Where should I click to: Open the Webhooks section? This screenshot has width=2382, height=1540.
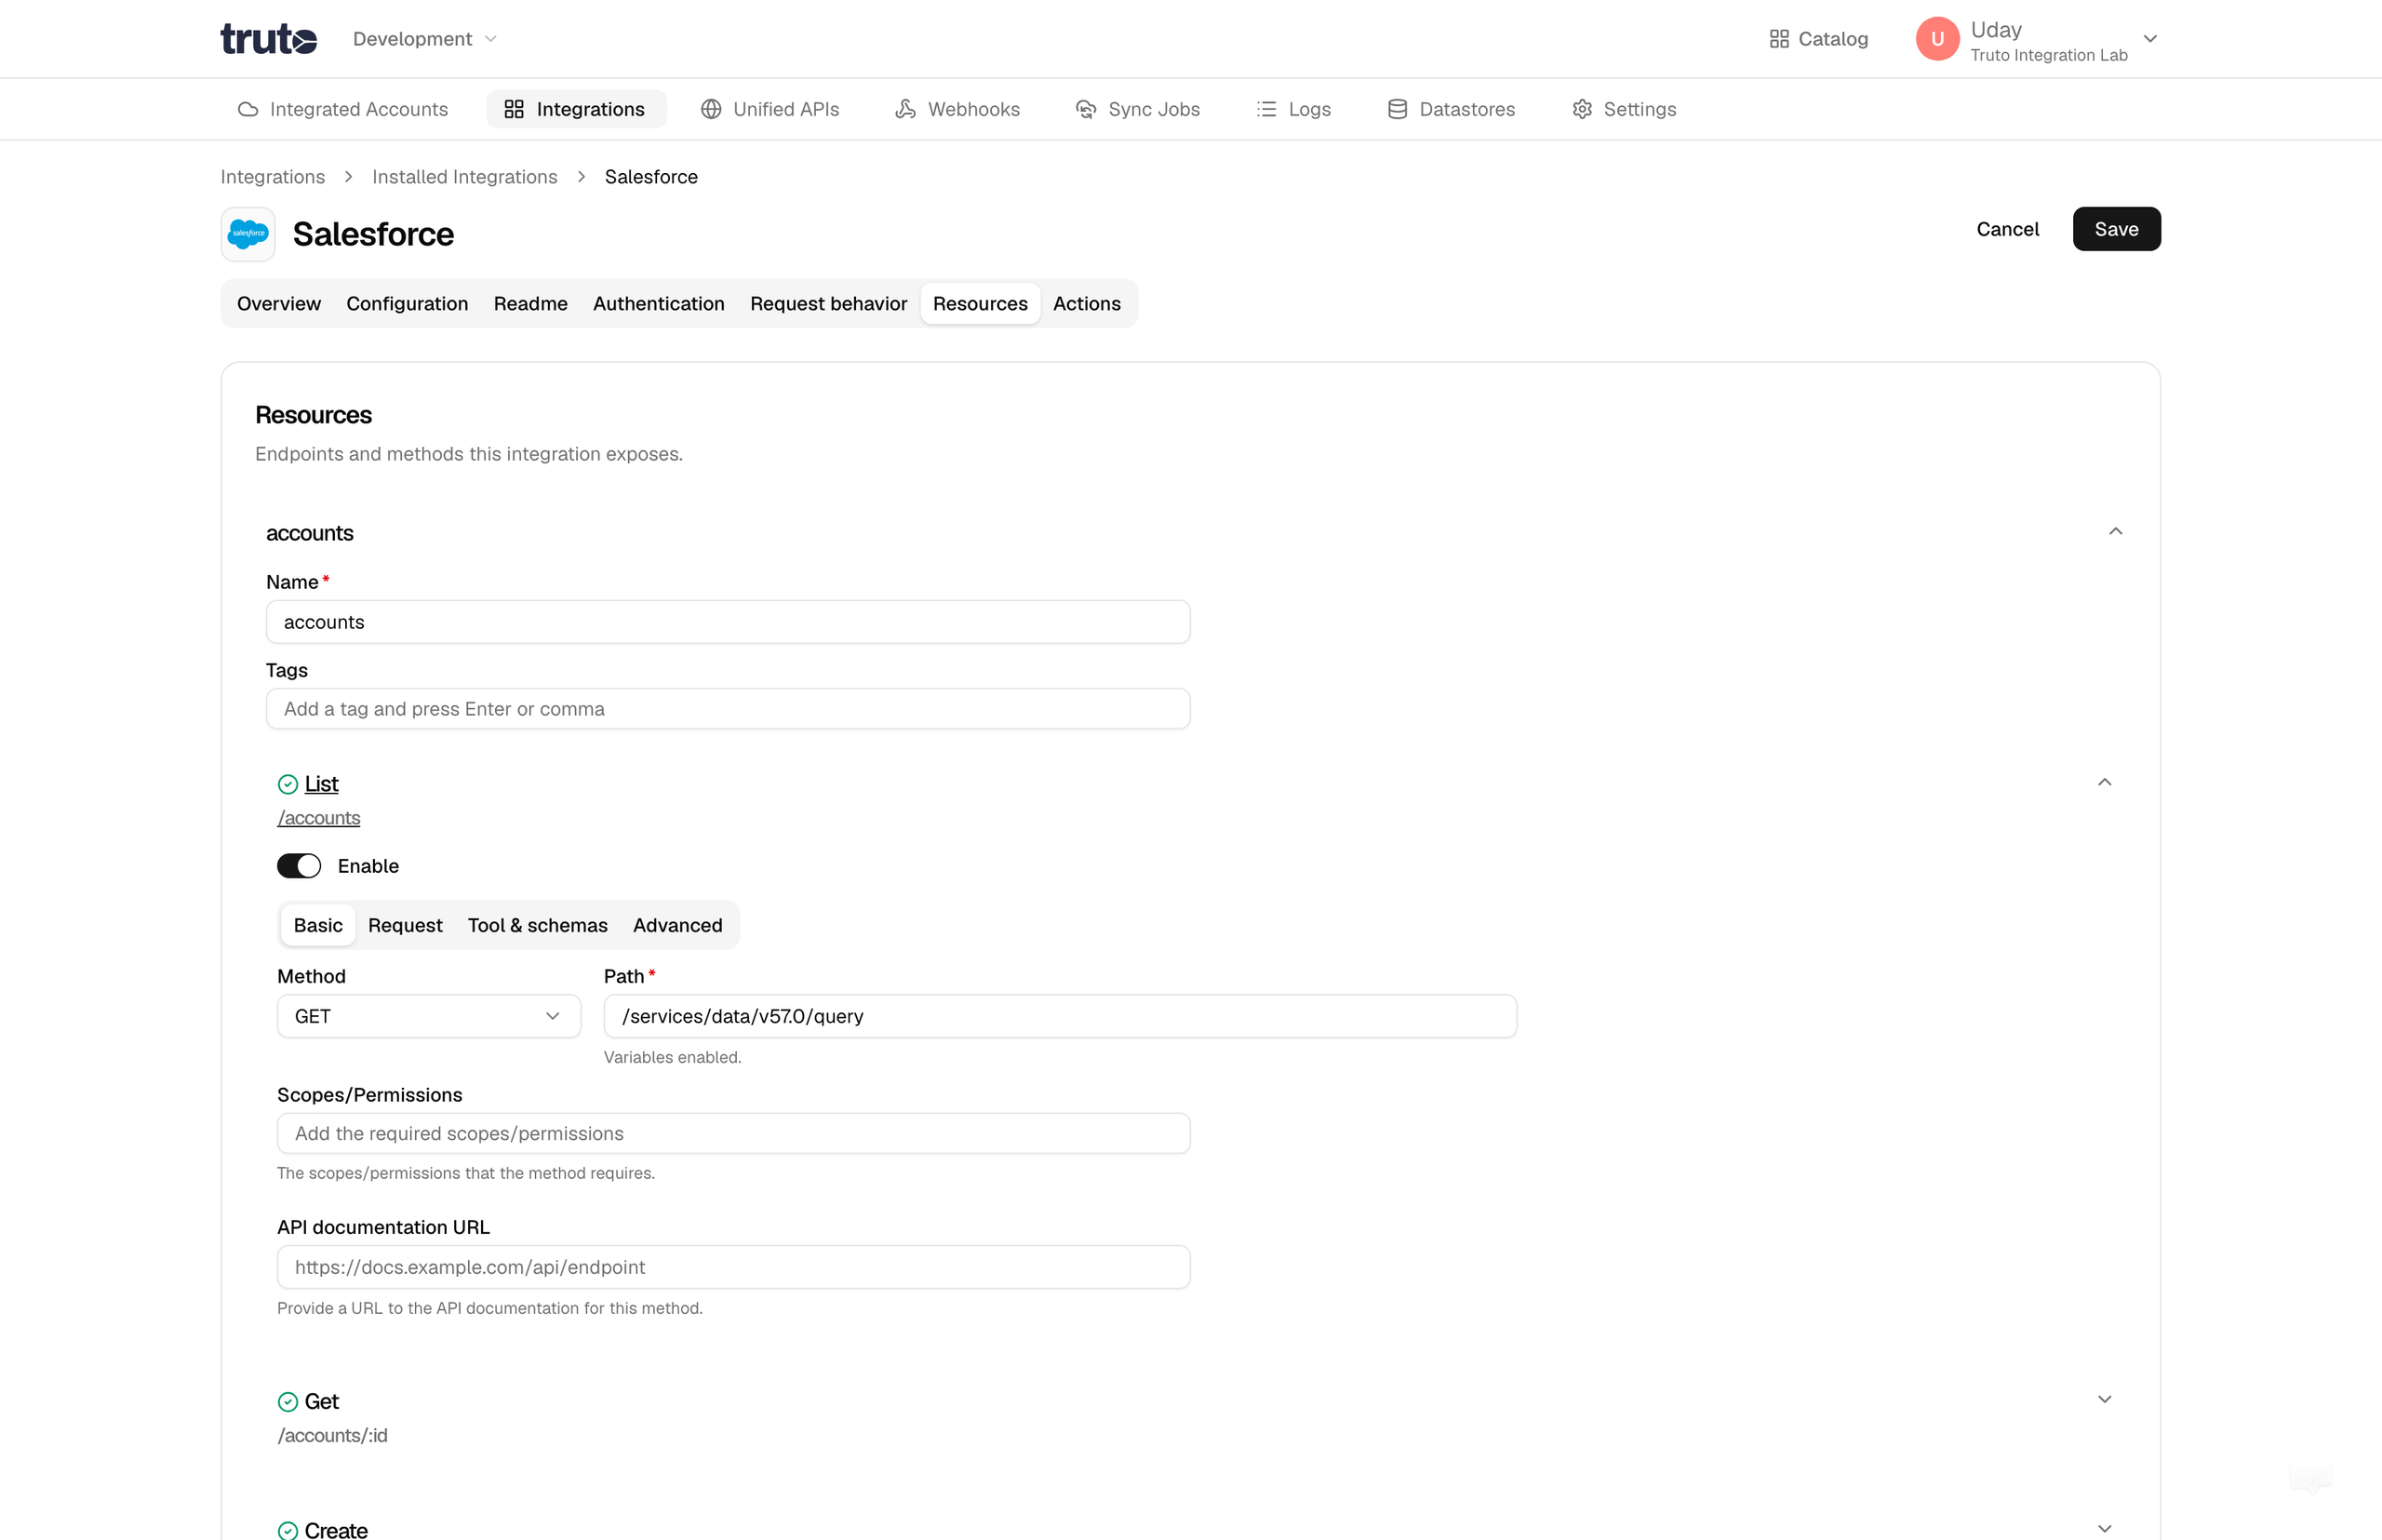957,109
